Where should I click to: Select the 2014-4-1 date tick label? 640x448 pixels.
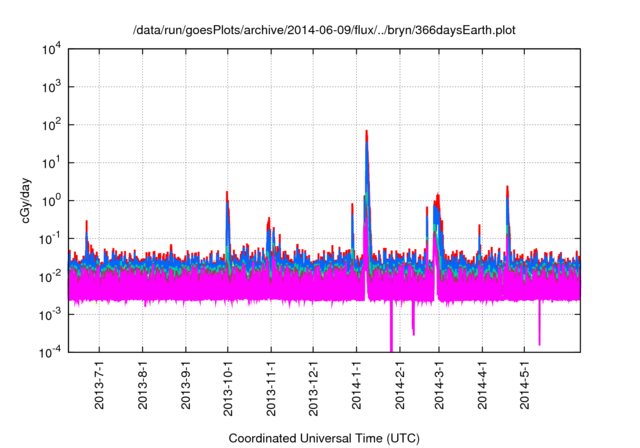click(x=481, y=388)
